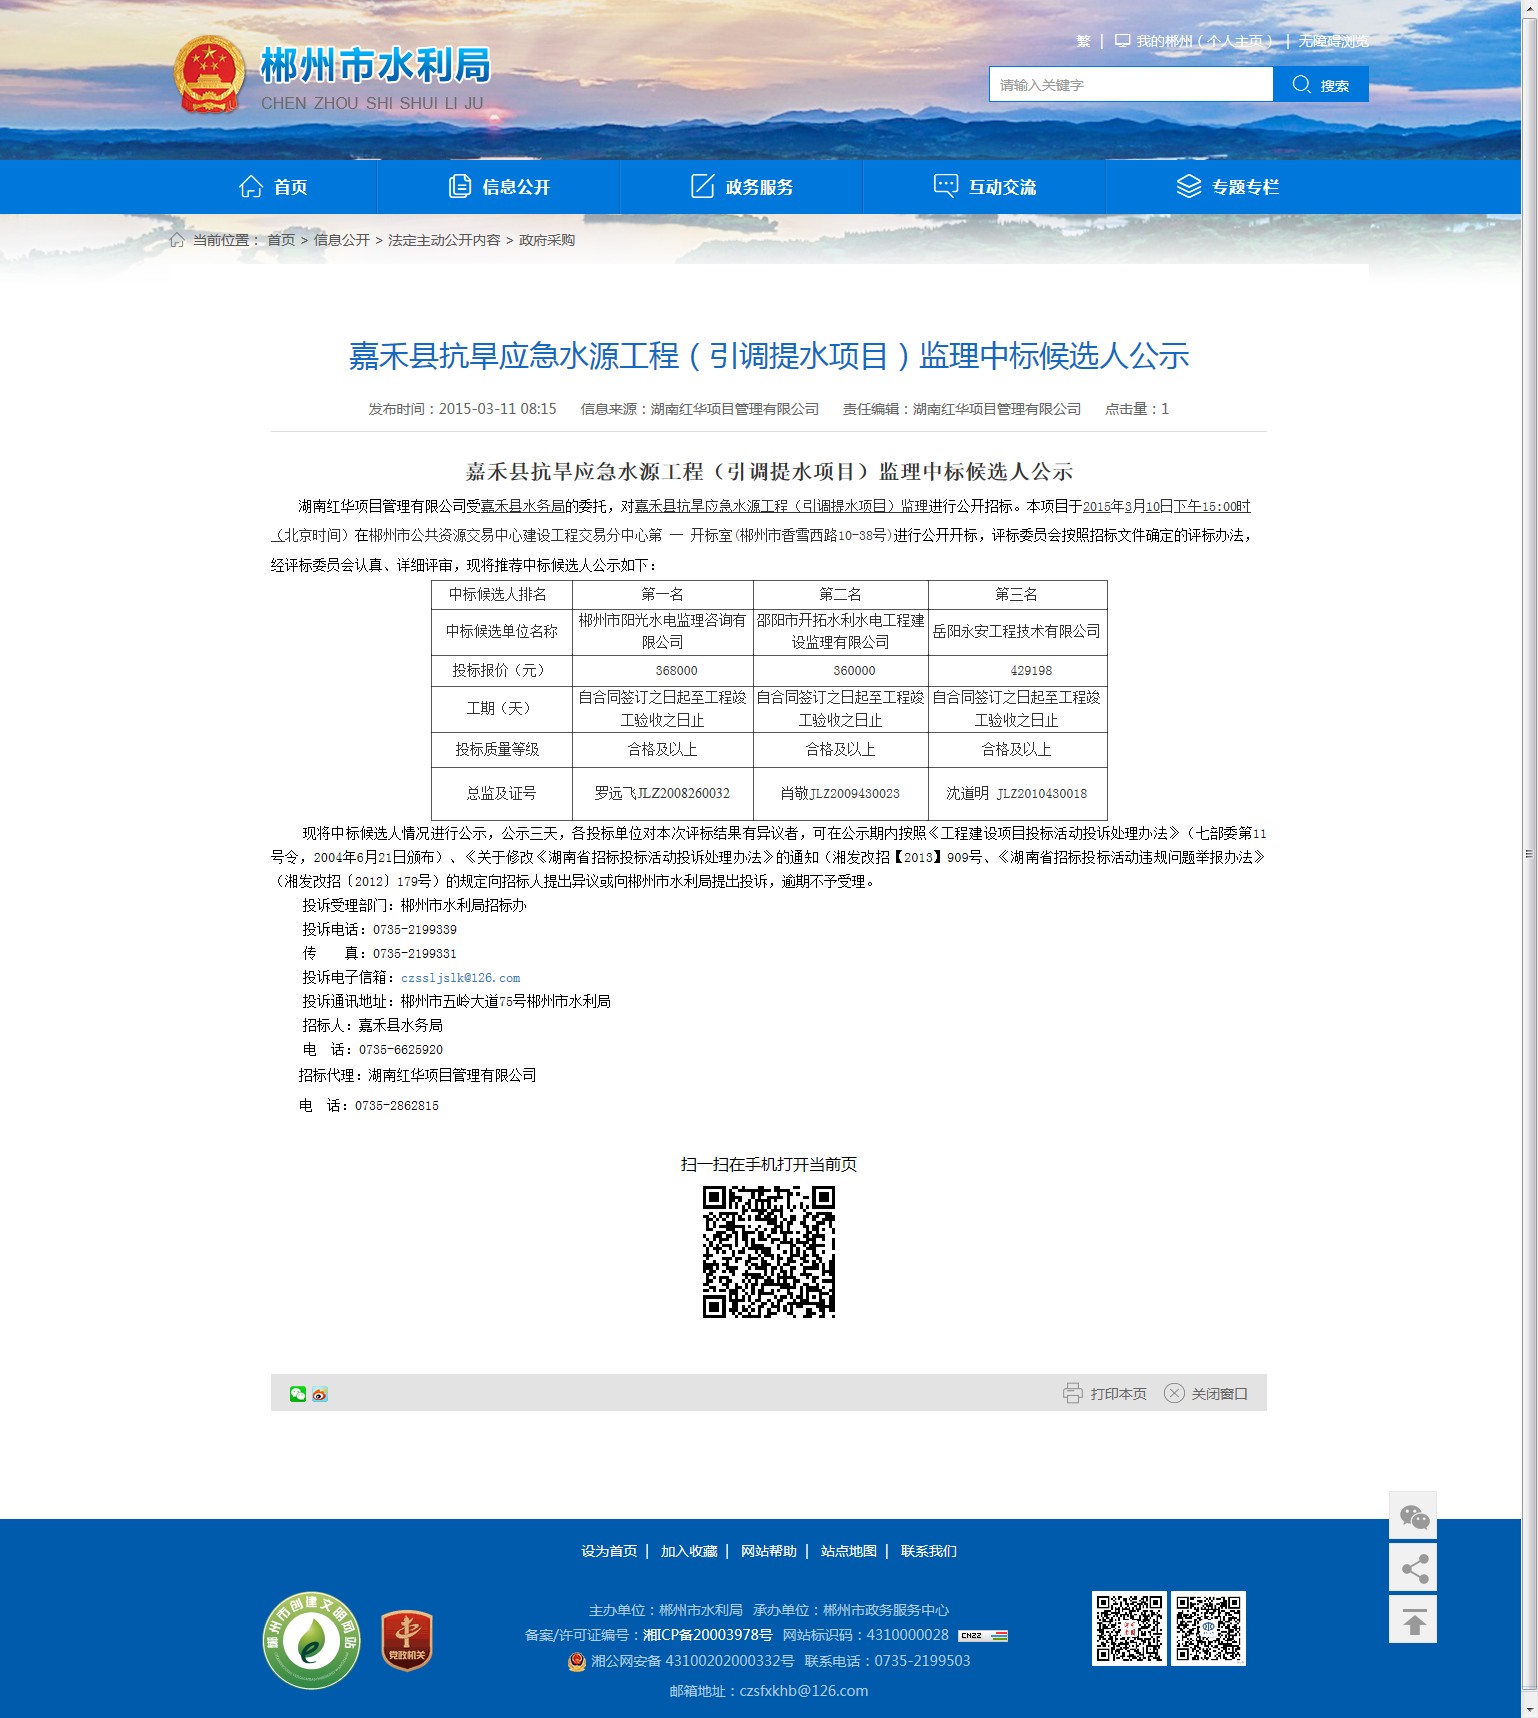This screenshot has width=1538, height=1718.
Task: Select 政务服务 in the navigation bar
Action: click(742, 187)
